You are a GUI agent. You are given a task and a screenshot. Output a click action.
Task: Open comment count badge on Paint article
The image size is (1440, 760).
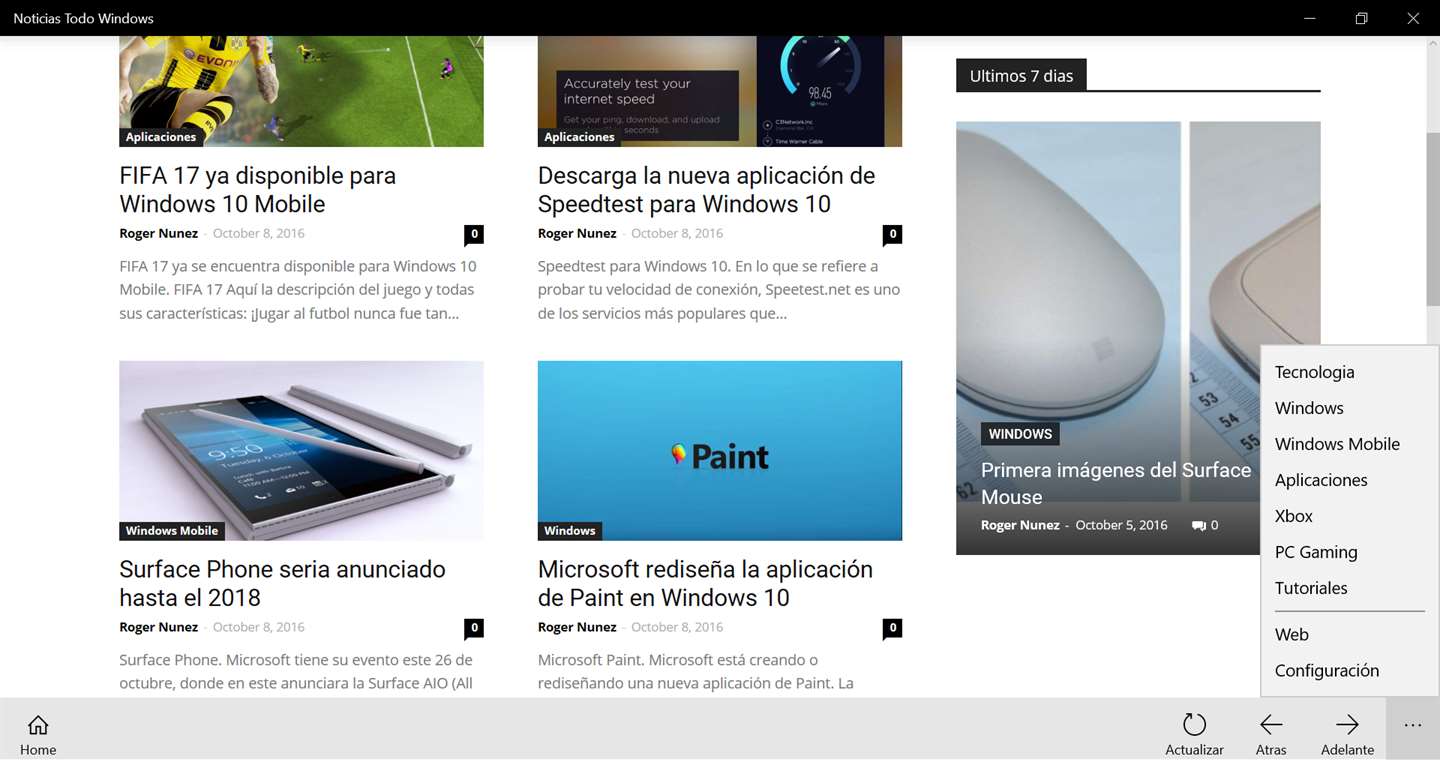(x=892, y=628)
